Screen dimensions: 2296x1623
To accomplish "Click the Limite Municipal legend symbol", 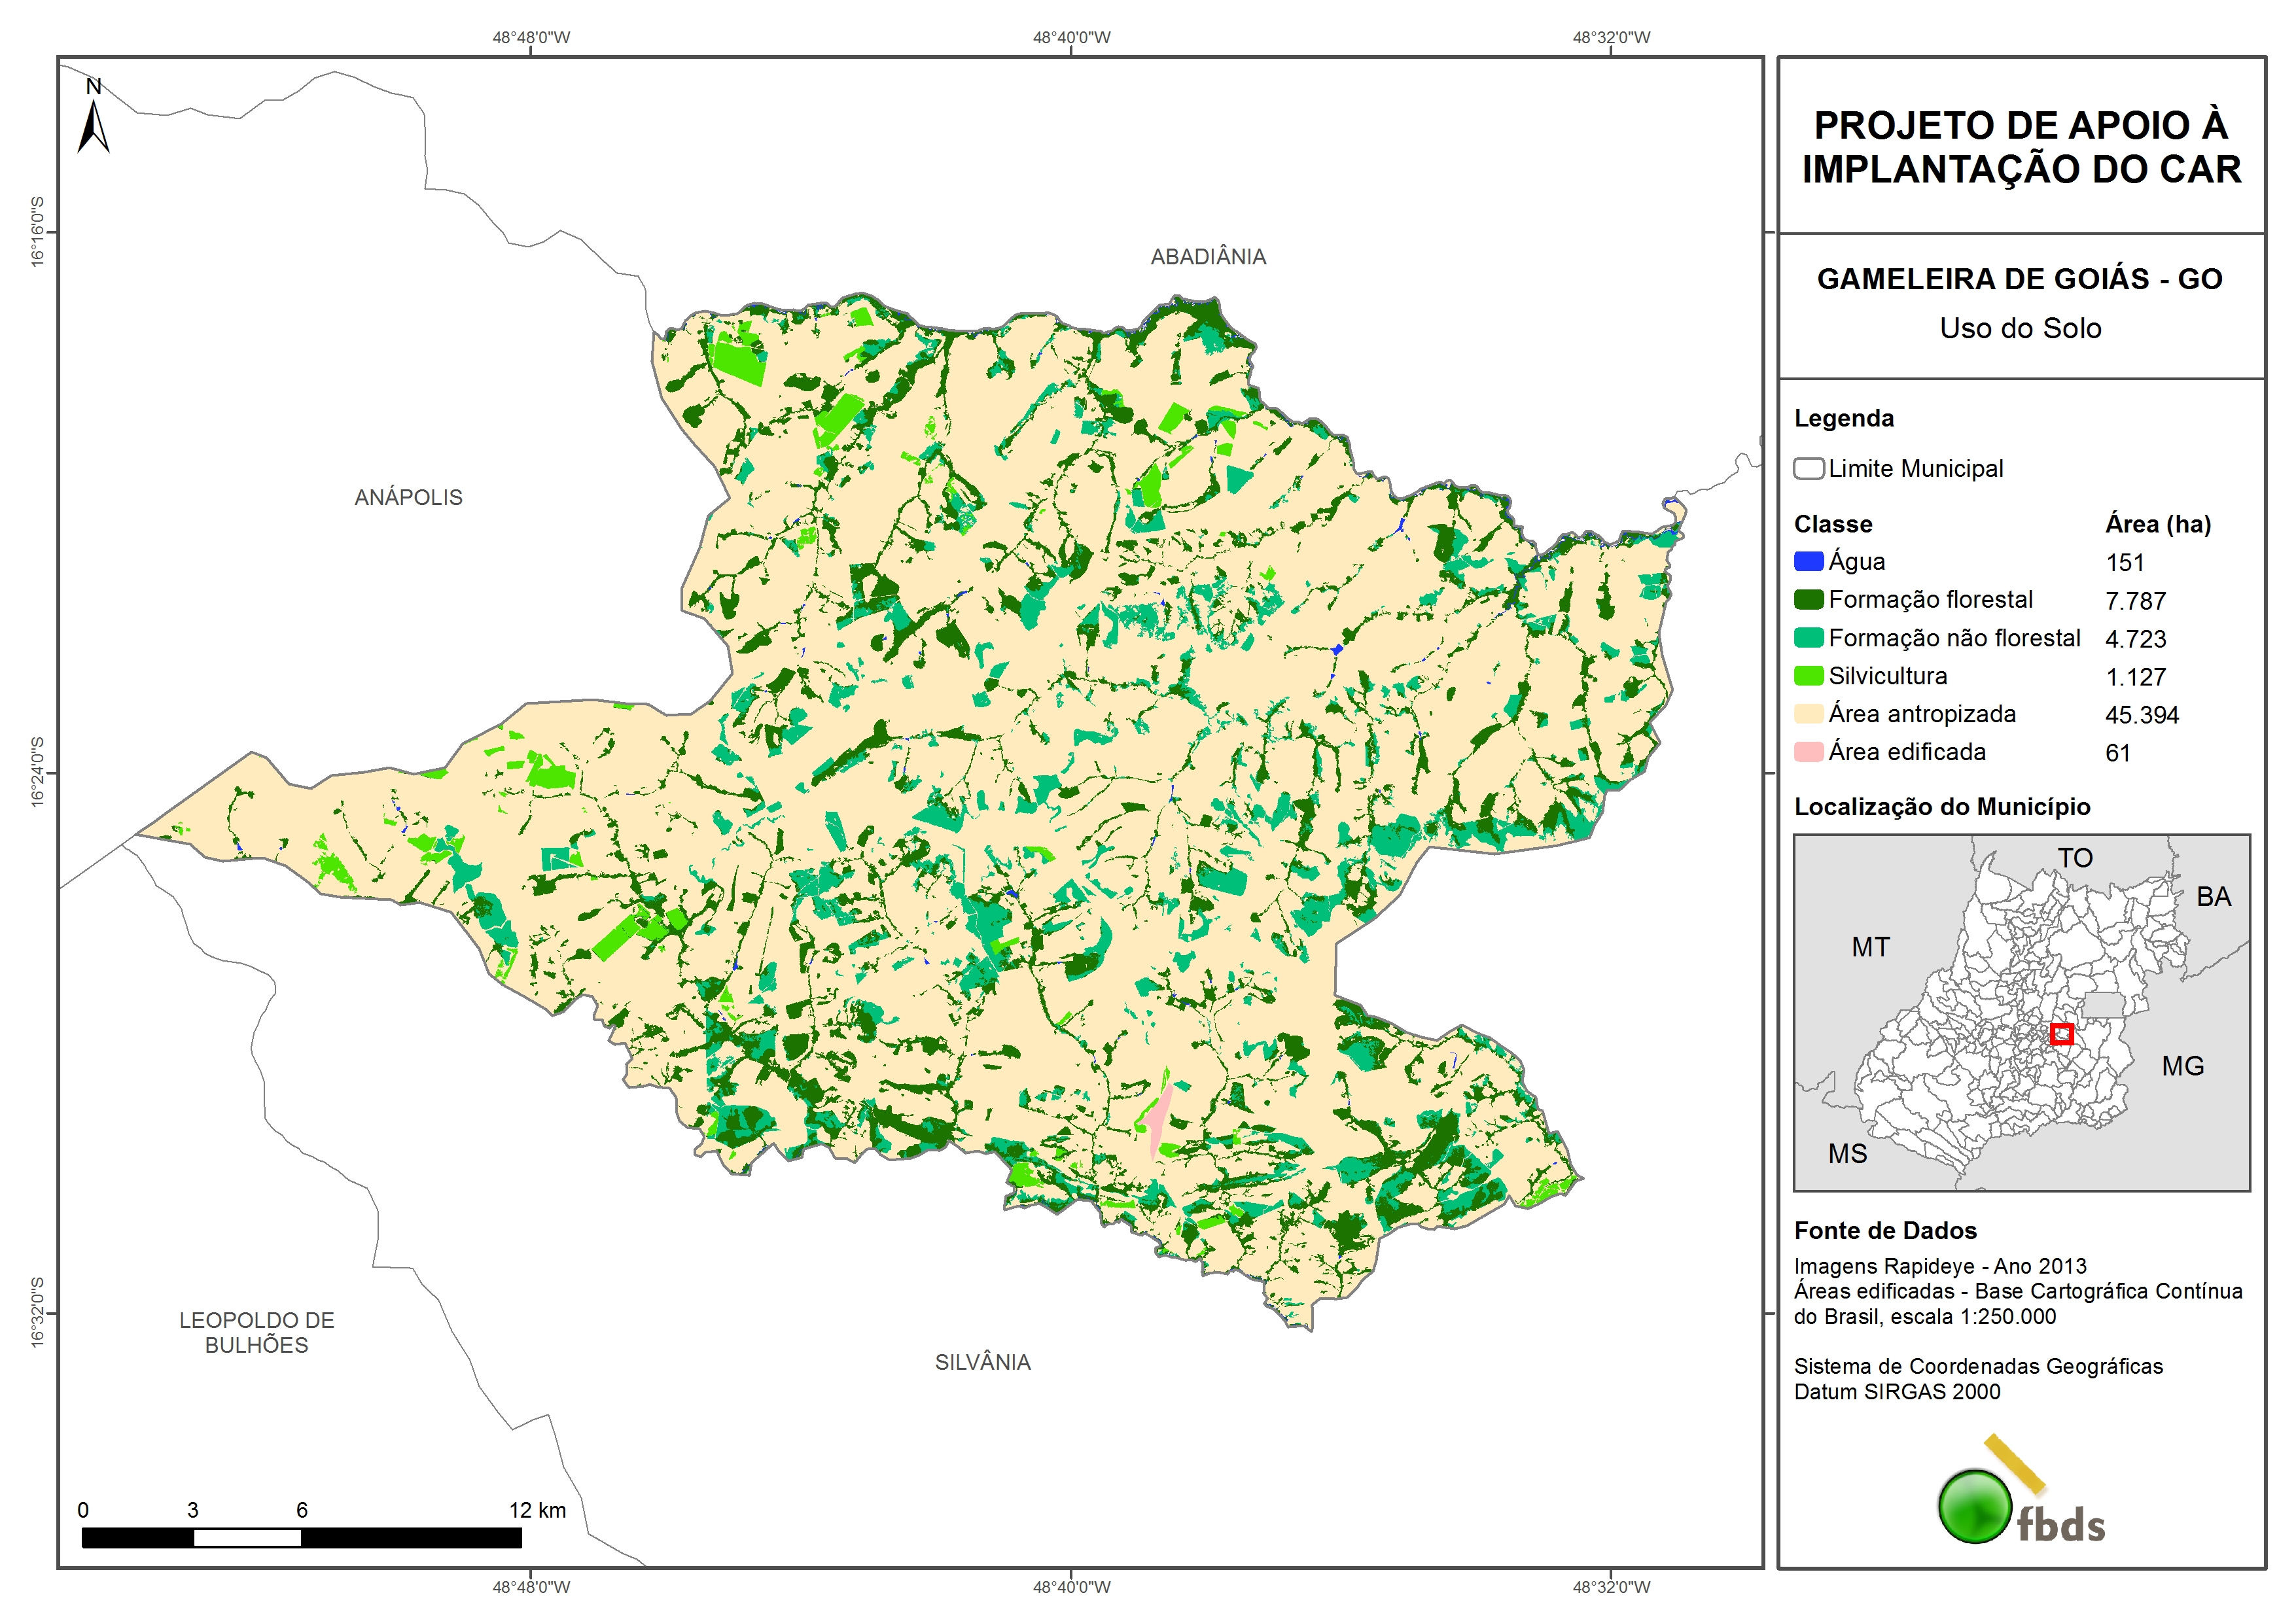I will pos(1808,469).
